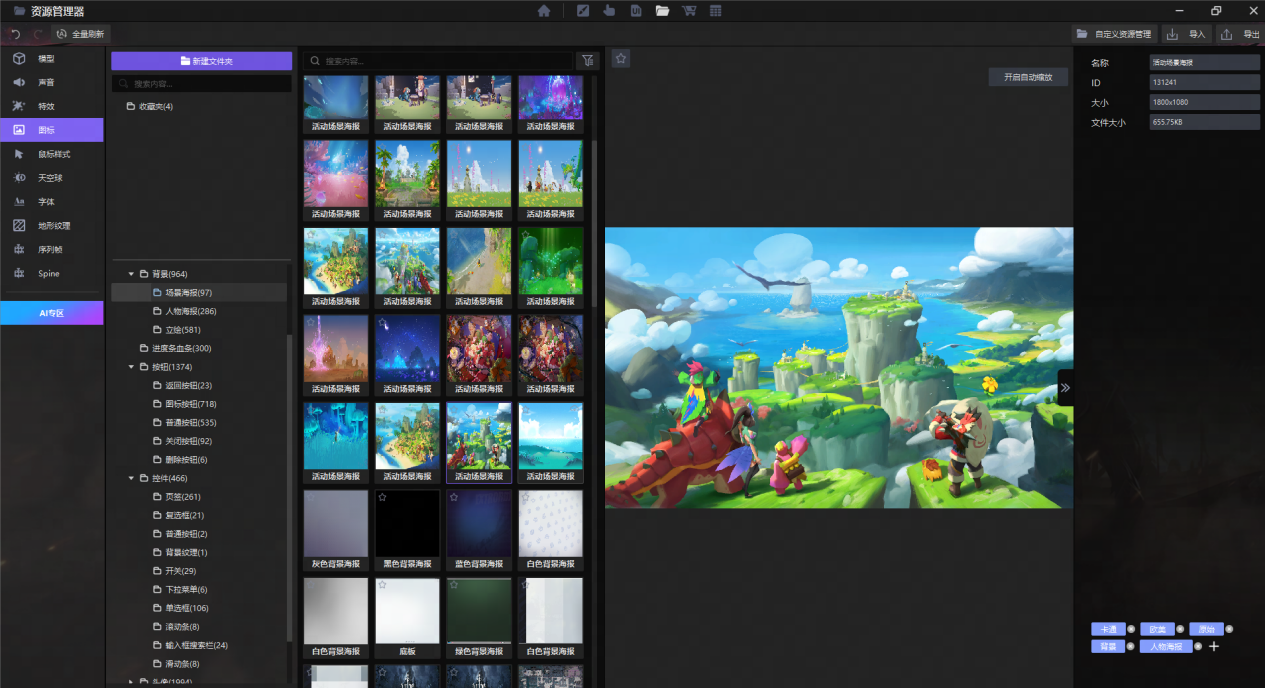Select the 绿色背景海报 thumbnail
The width and height of the screenshot is (1265, 688).
(x=479, y=611)
